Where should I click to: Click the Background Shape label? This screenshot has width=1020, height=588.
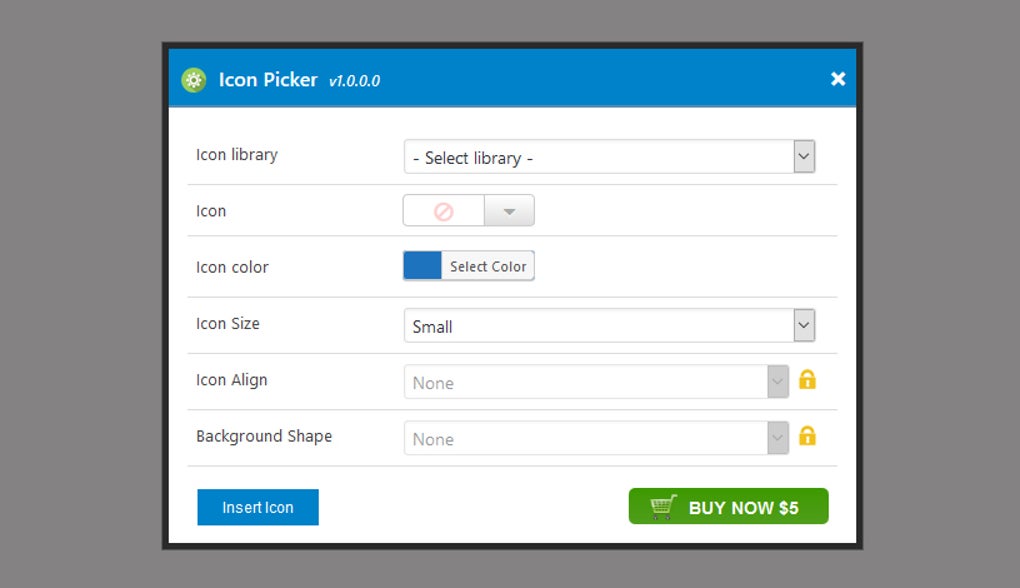[x=264, y=436]
